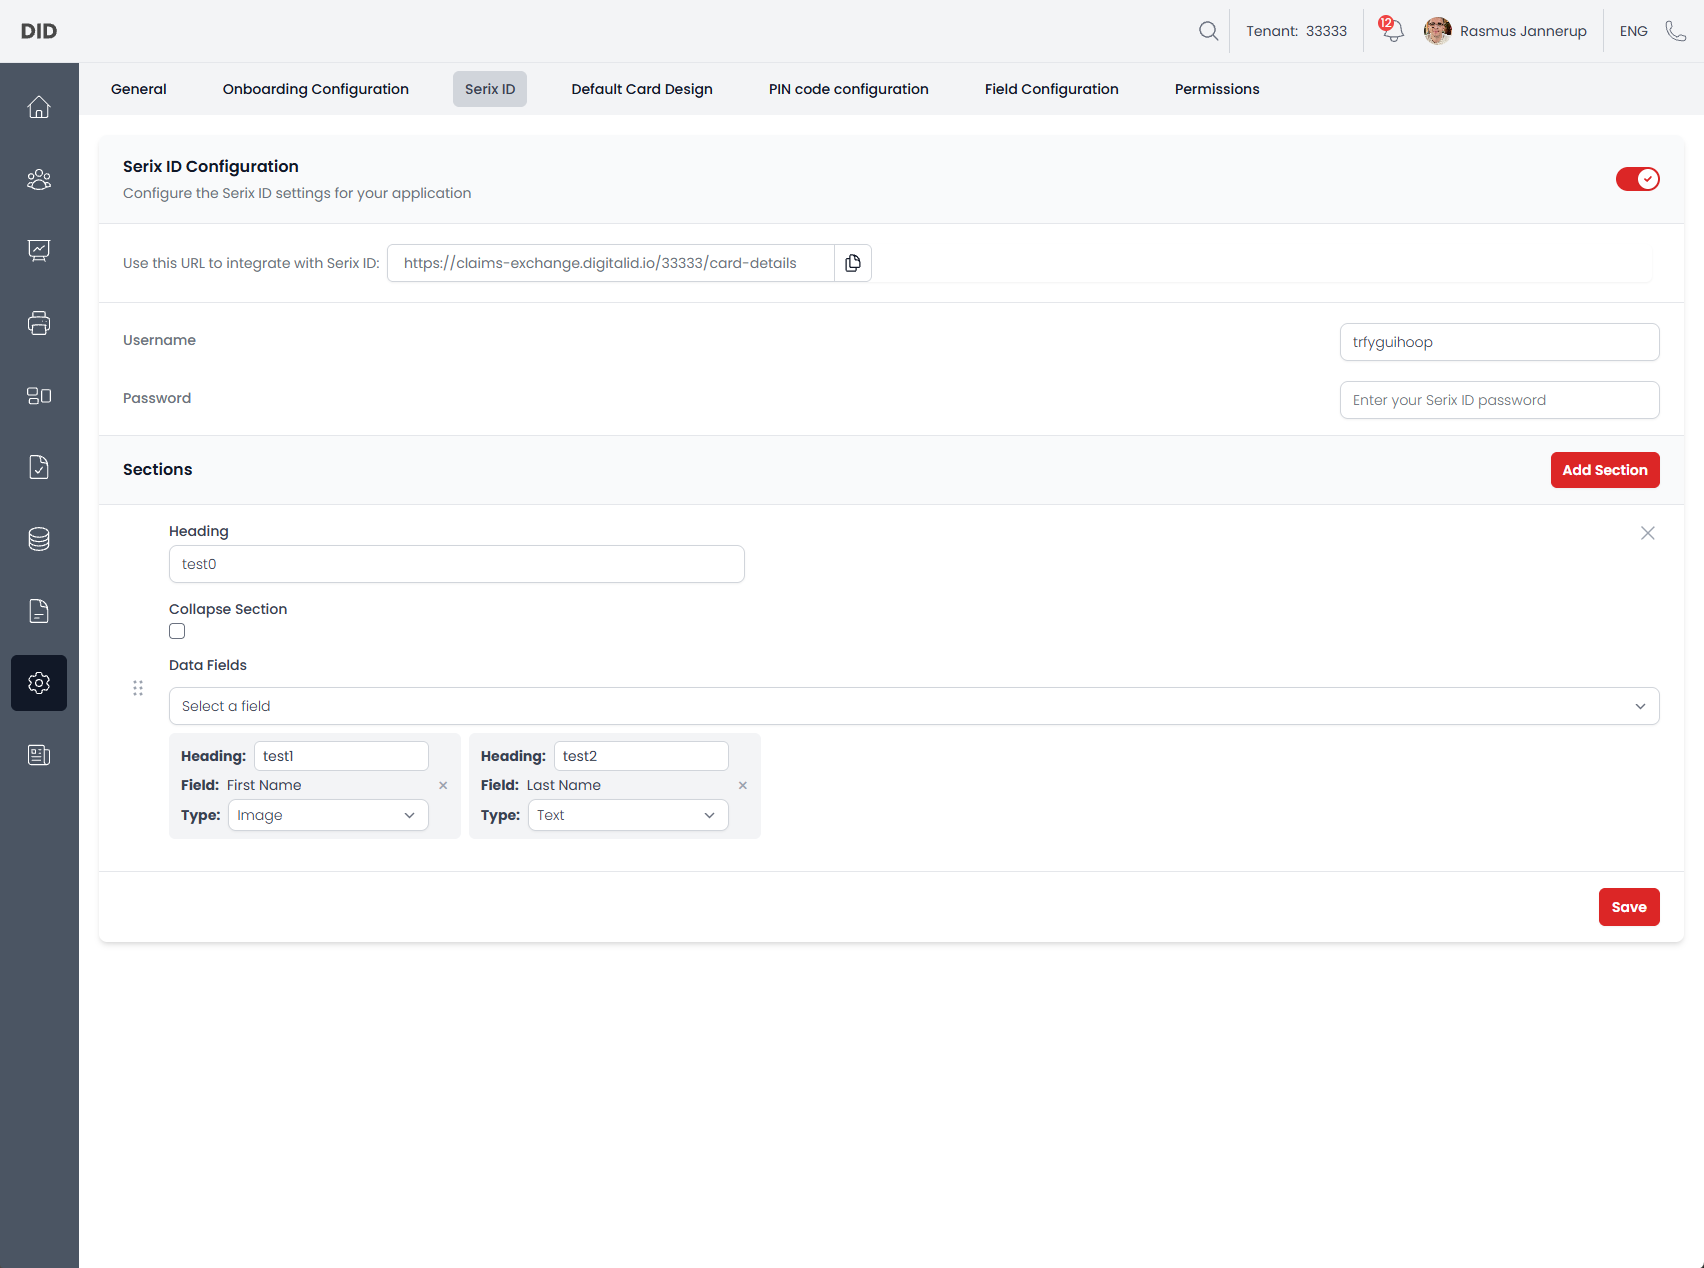1704x1268 pixels.
Task: Go to Home in sidebar
Action: 39,107
